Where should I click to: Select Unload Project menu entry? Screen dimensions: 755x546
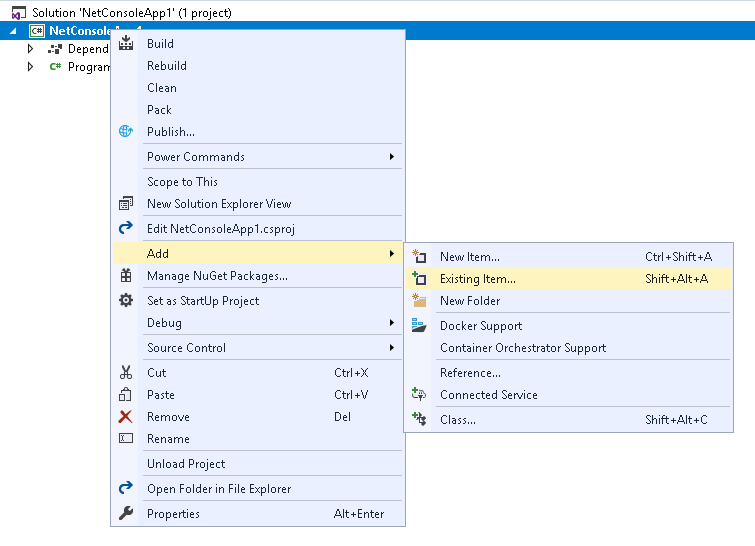[x=186, y=464]
